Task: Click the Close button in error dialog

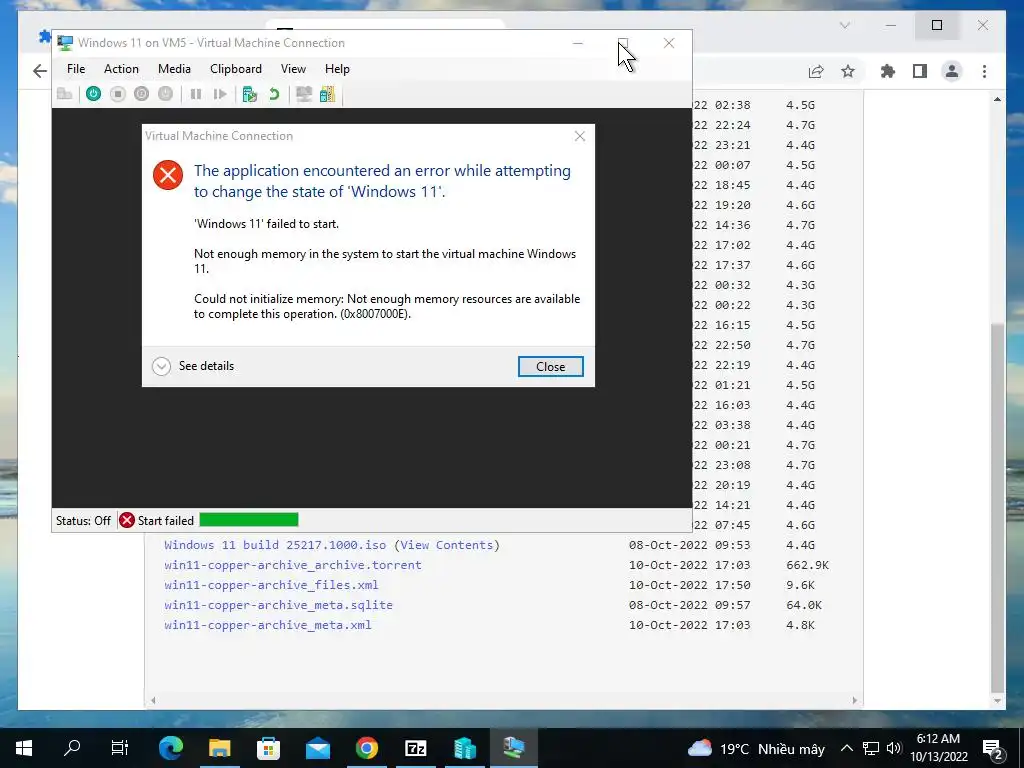Action: point(551,366)
